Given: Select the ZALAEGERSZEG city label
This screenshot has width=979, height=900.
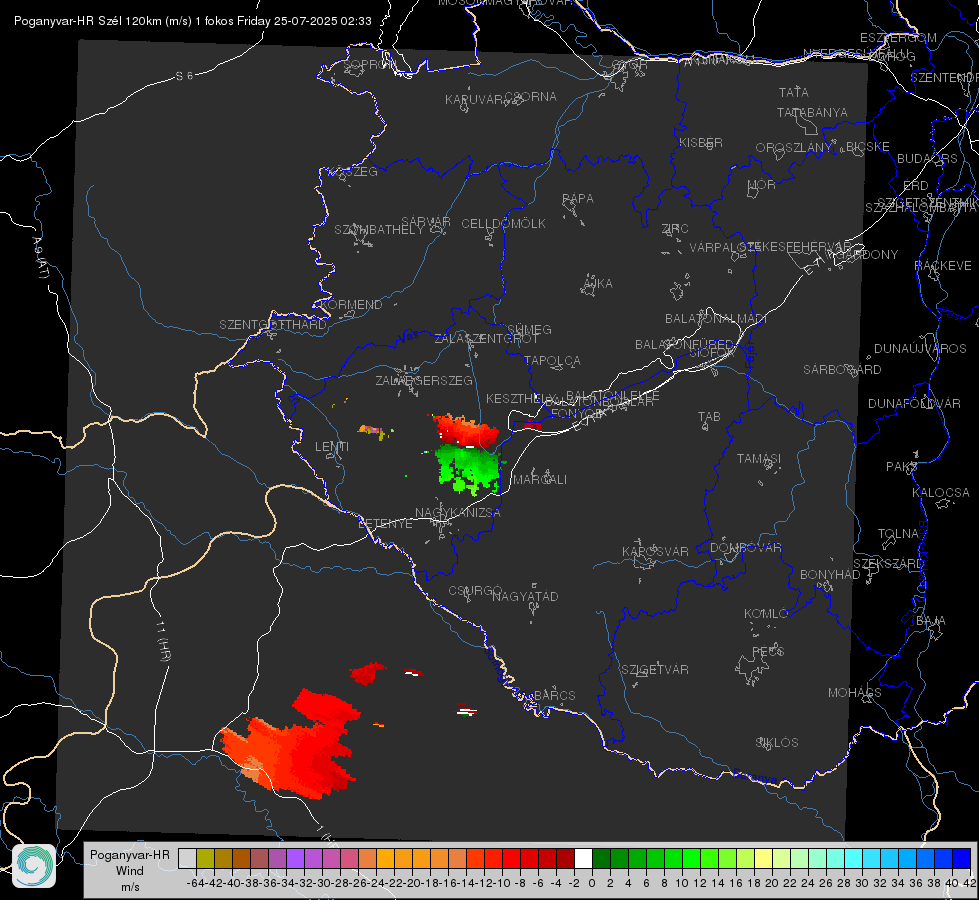Looking at the screenshot, I should pos(424,380).
